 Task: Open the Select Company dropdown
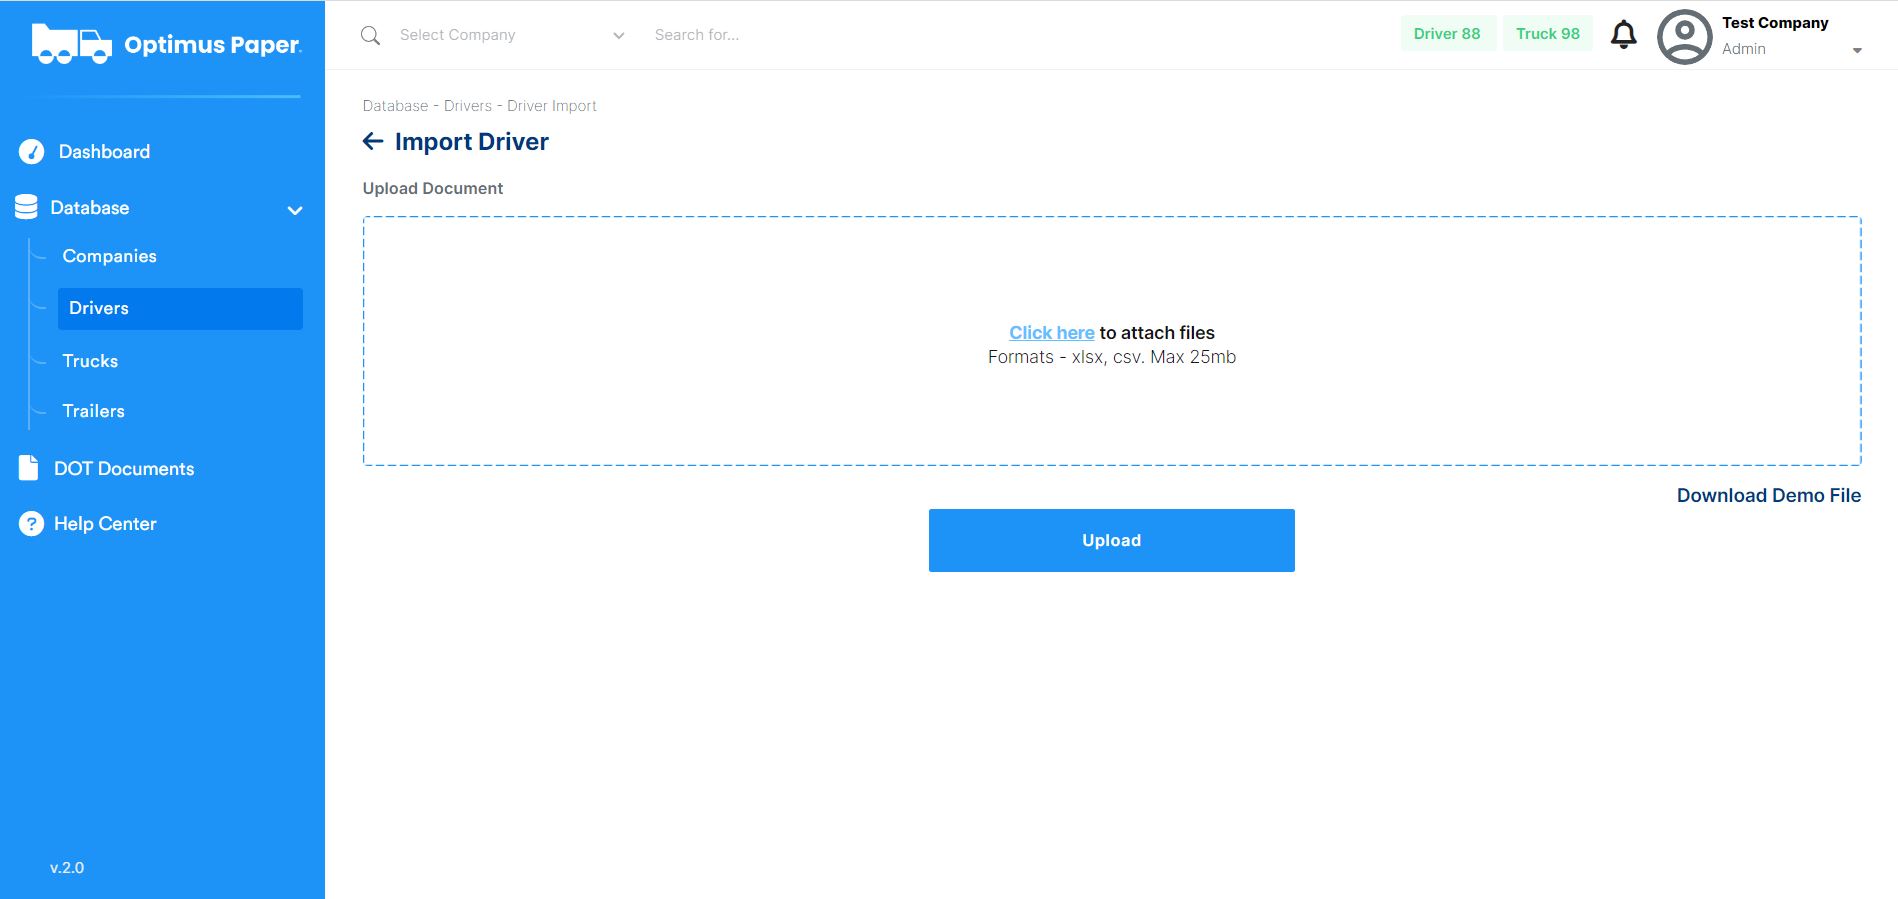click(x=512, y=35)
